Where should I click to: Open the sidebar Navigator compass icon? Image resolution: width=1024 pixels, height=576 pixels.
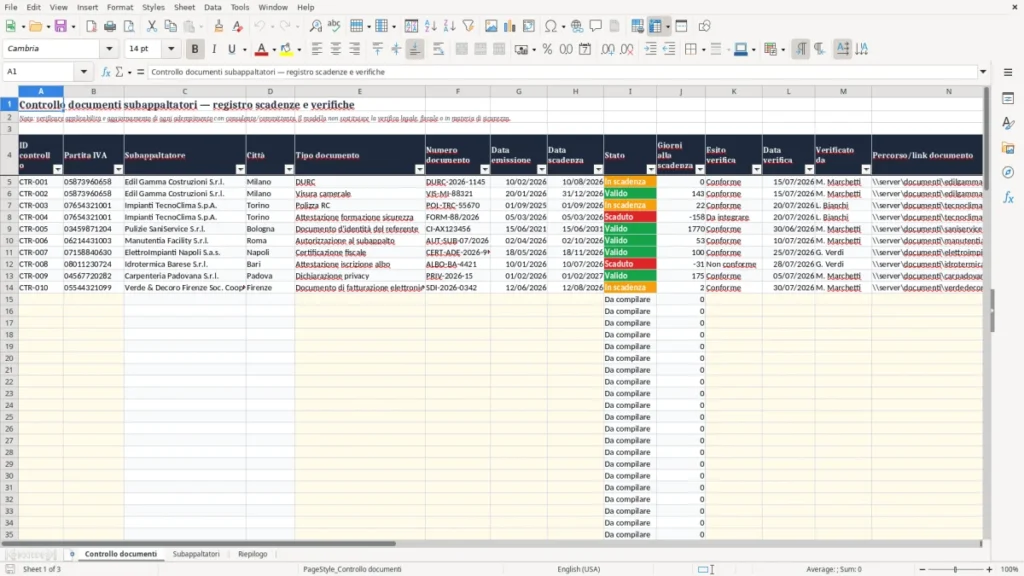(x=1008, y=172)
